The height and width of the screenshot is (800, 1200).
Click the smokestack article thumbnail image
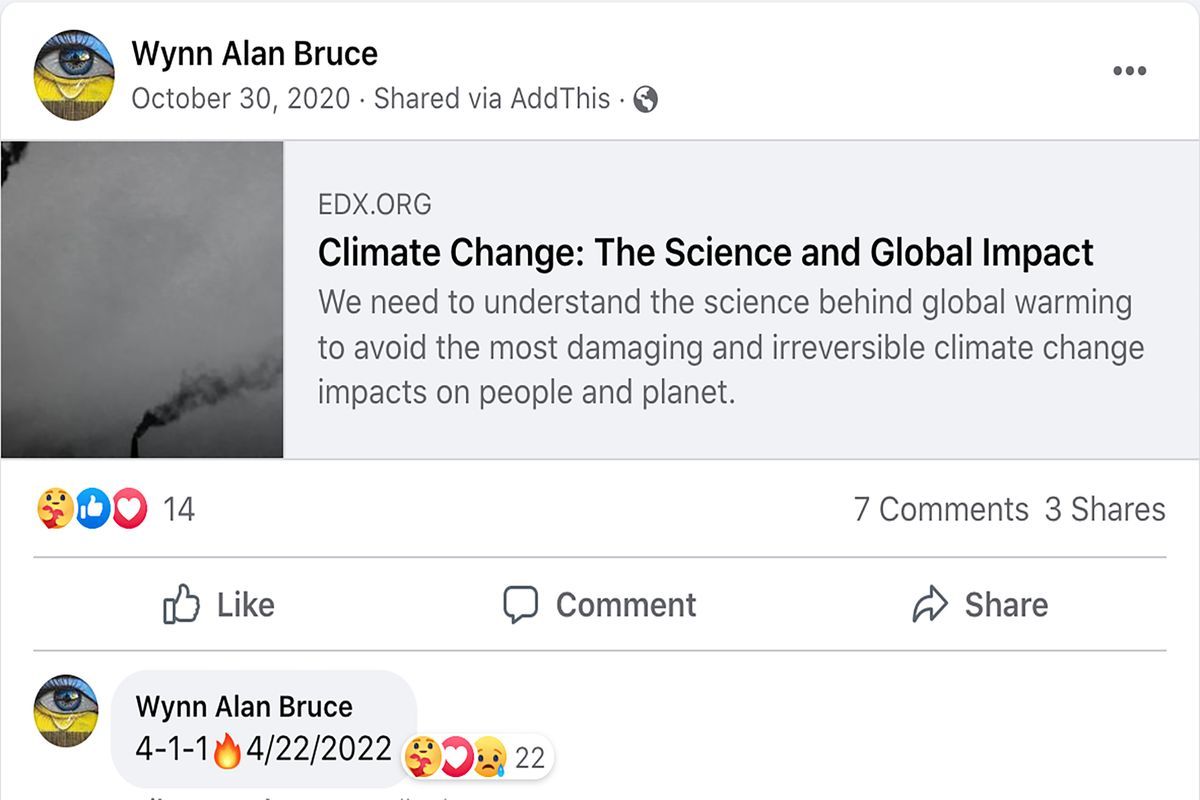click(x=142, y=300)
